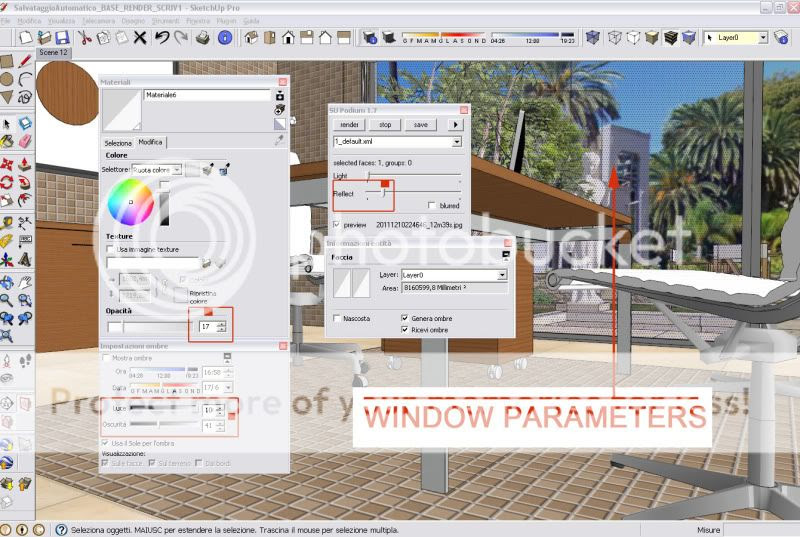Click the Reflect slider in SU Podium
This screenshot has height=537, width=800.
(x=413, y=193)
